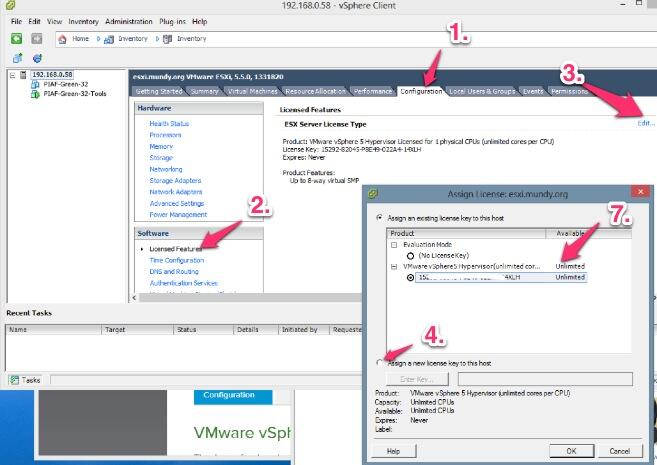
Task: Select Assign a new license key radio
Action: 380,363
